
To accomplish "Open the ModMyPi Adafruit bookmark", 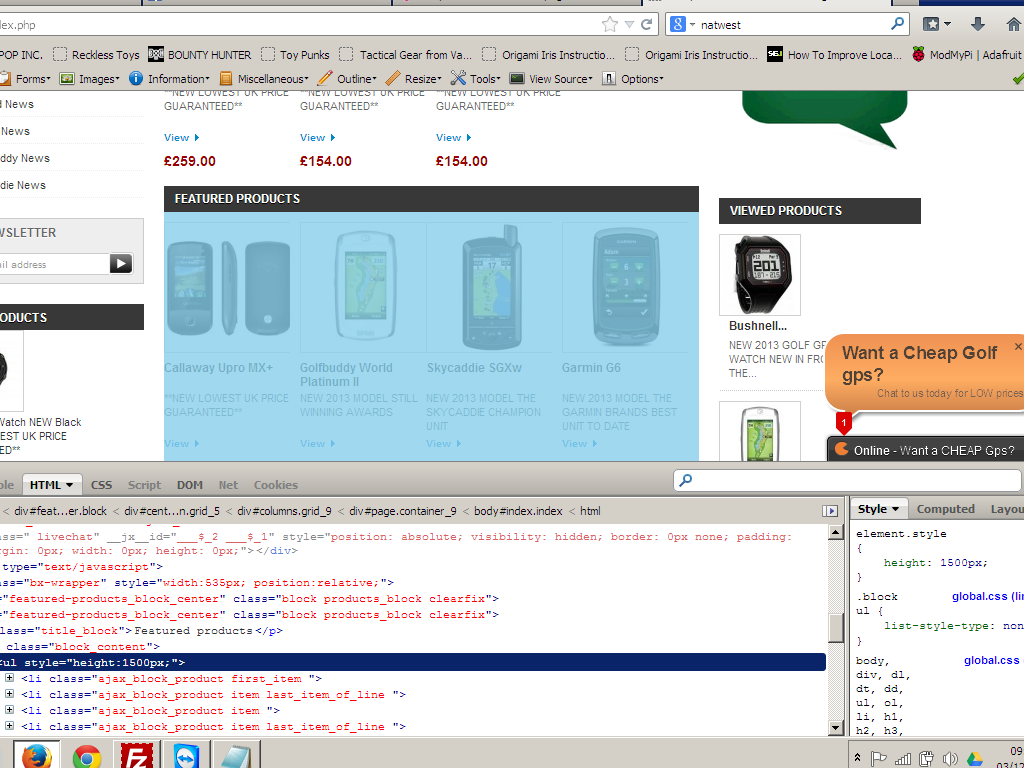I will tap(967, 55).
